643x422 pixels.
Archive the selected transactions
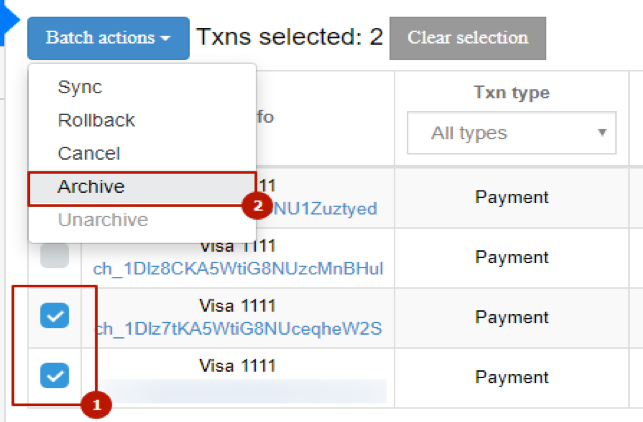point(142,188)
